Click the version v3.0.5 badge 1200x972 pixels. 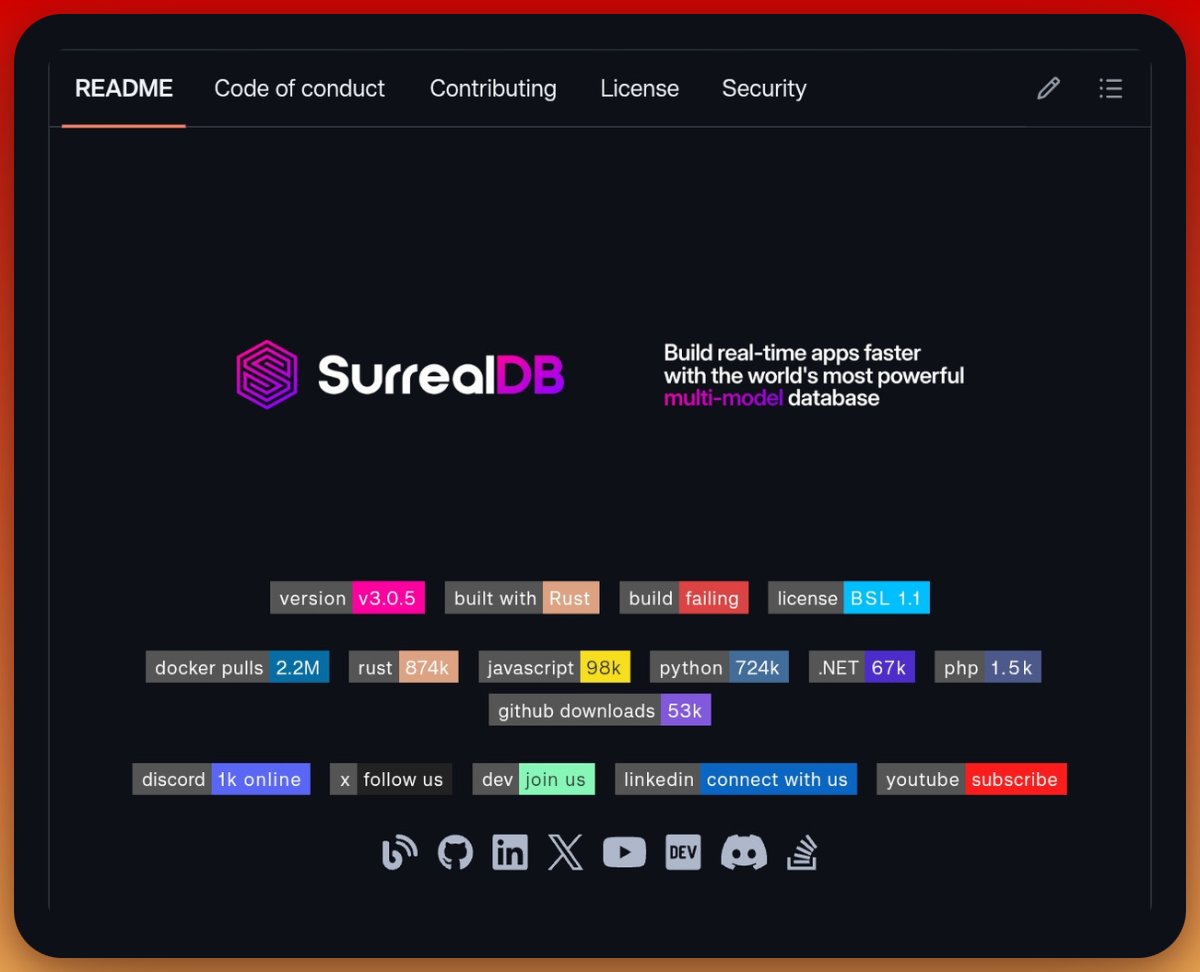pyautogui.click(x=347, y=598)
